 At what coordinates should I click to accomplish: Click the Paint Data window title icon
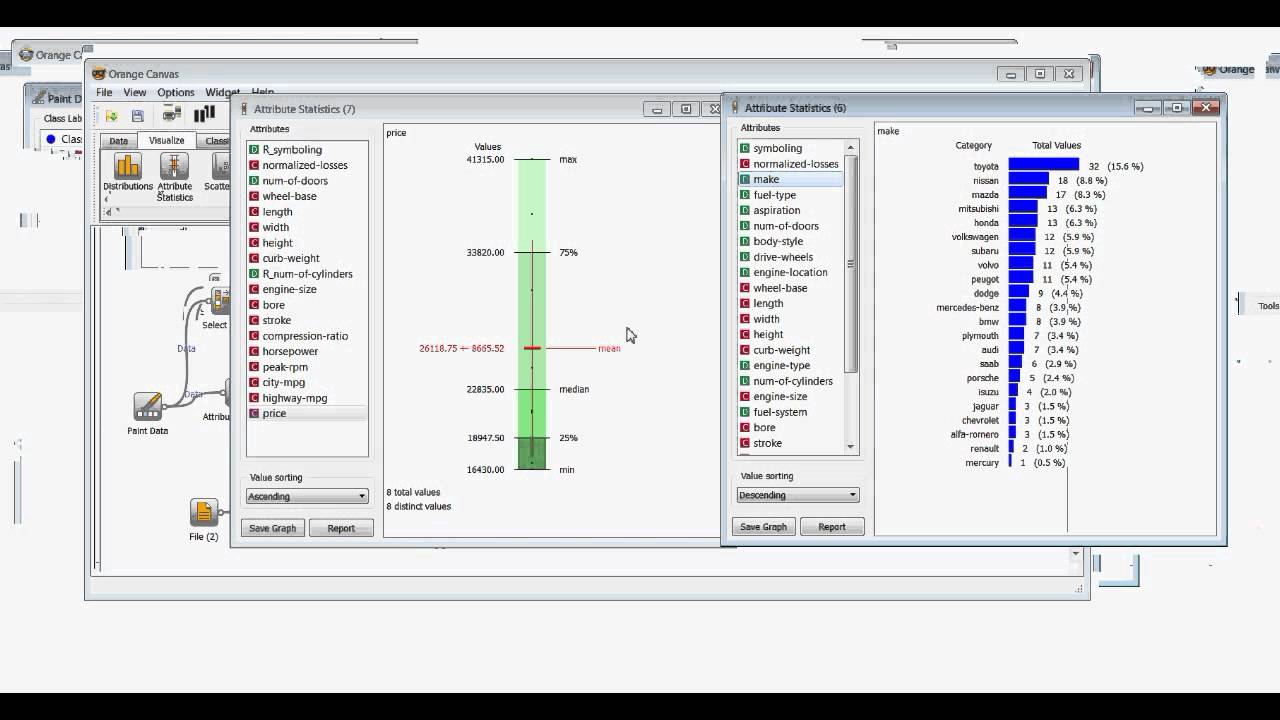tap(37, 98)
